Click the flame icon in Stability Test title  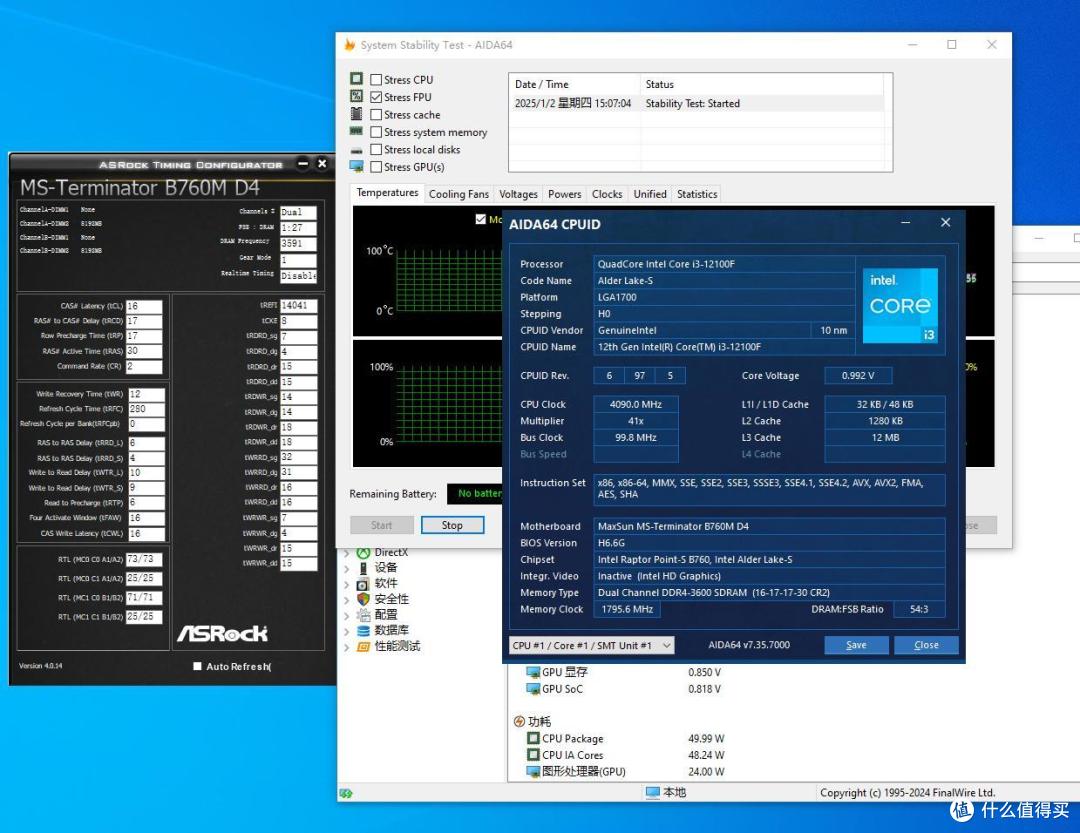[349, 45]
